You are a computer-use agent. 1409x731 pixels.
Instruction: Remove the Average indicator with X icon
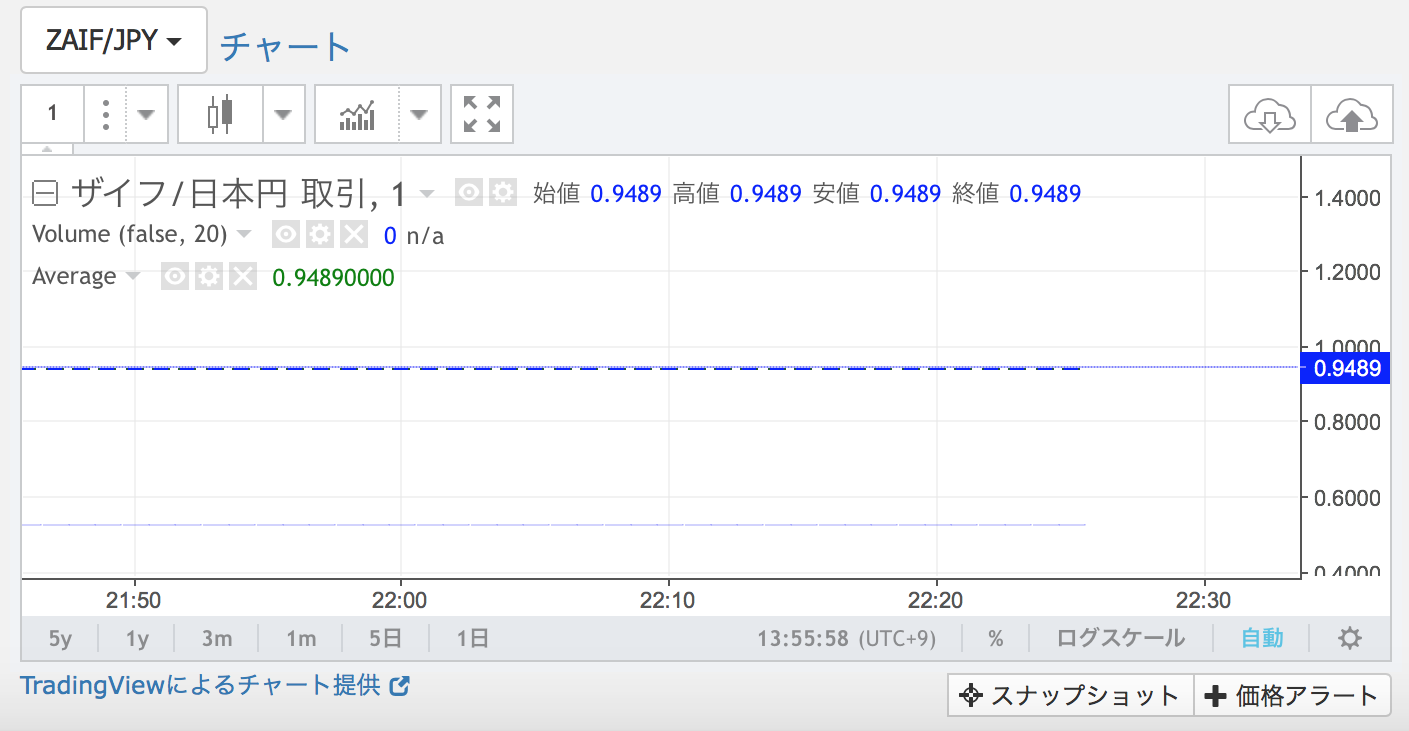[243, 277]
